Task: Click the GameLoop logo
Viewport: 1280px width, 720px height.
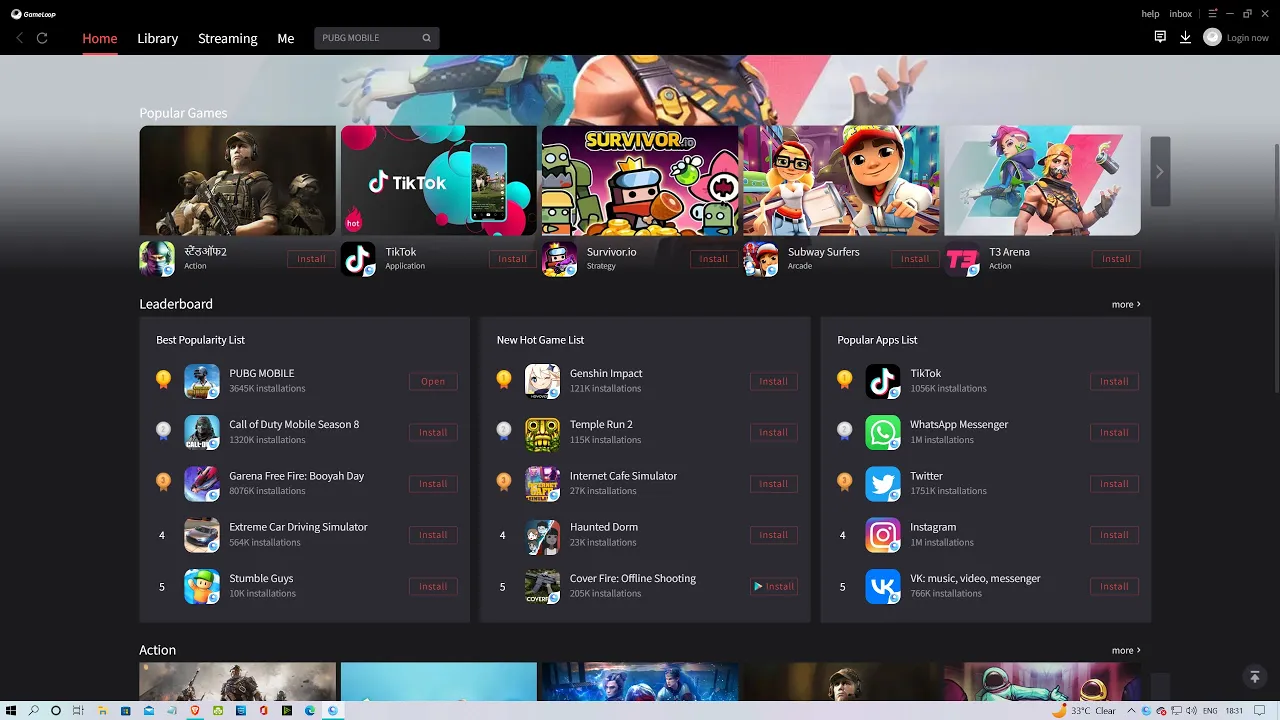Action: tap(34, 14)
